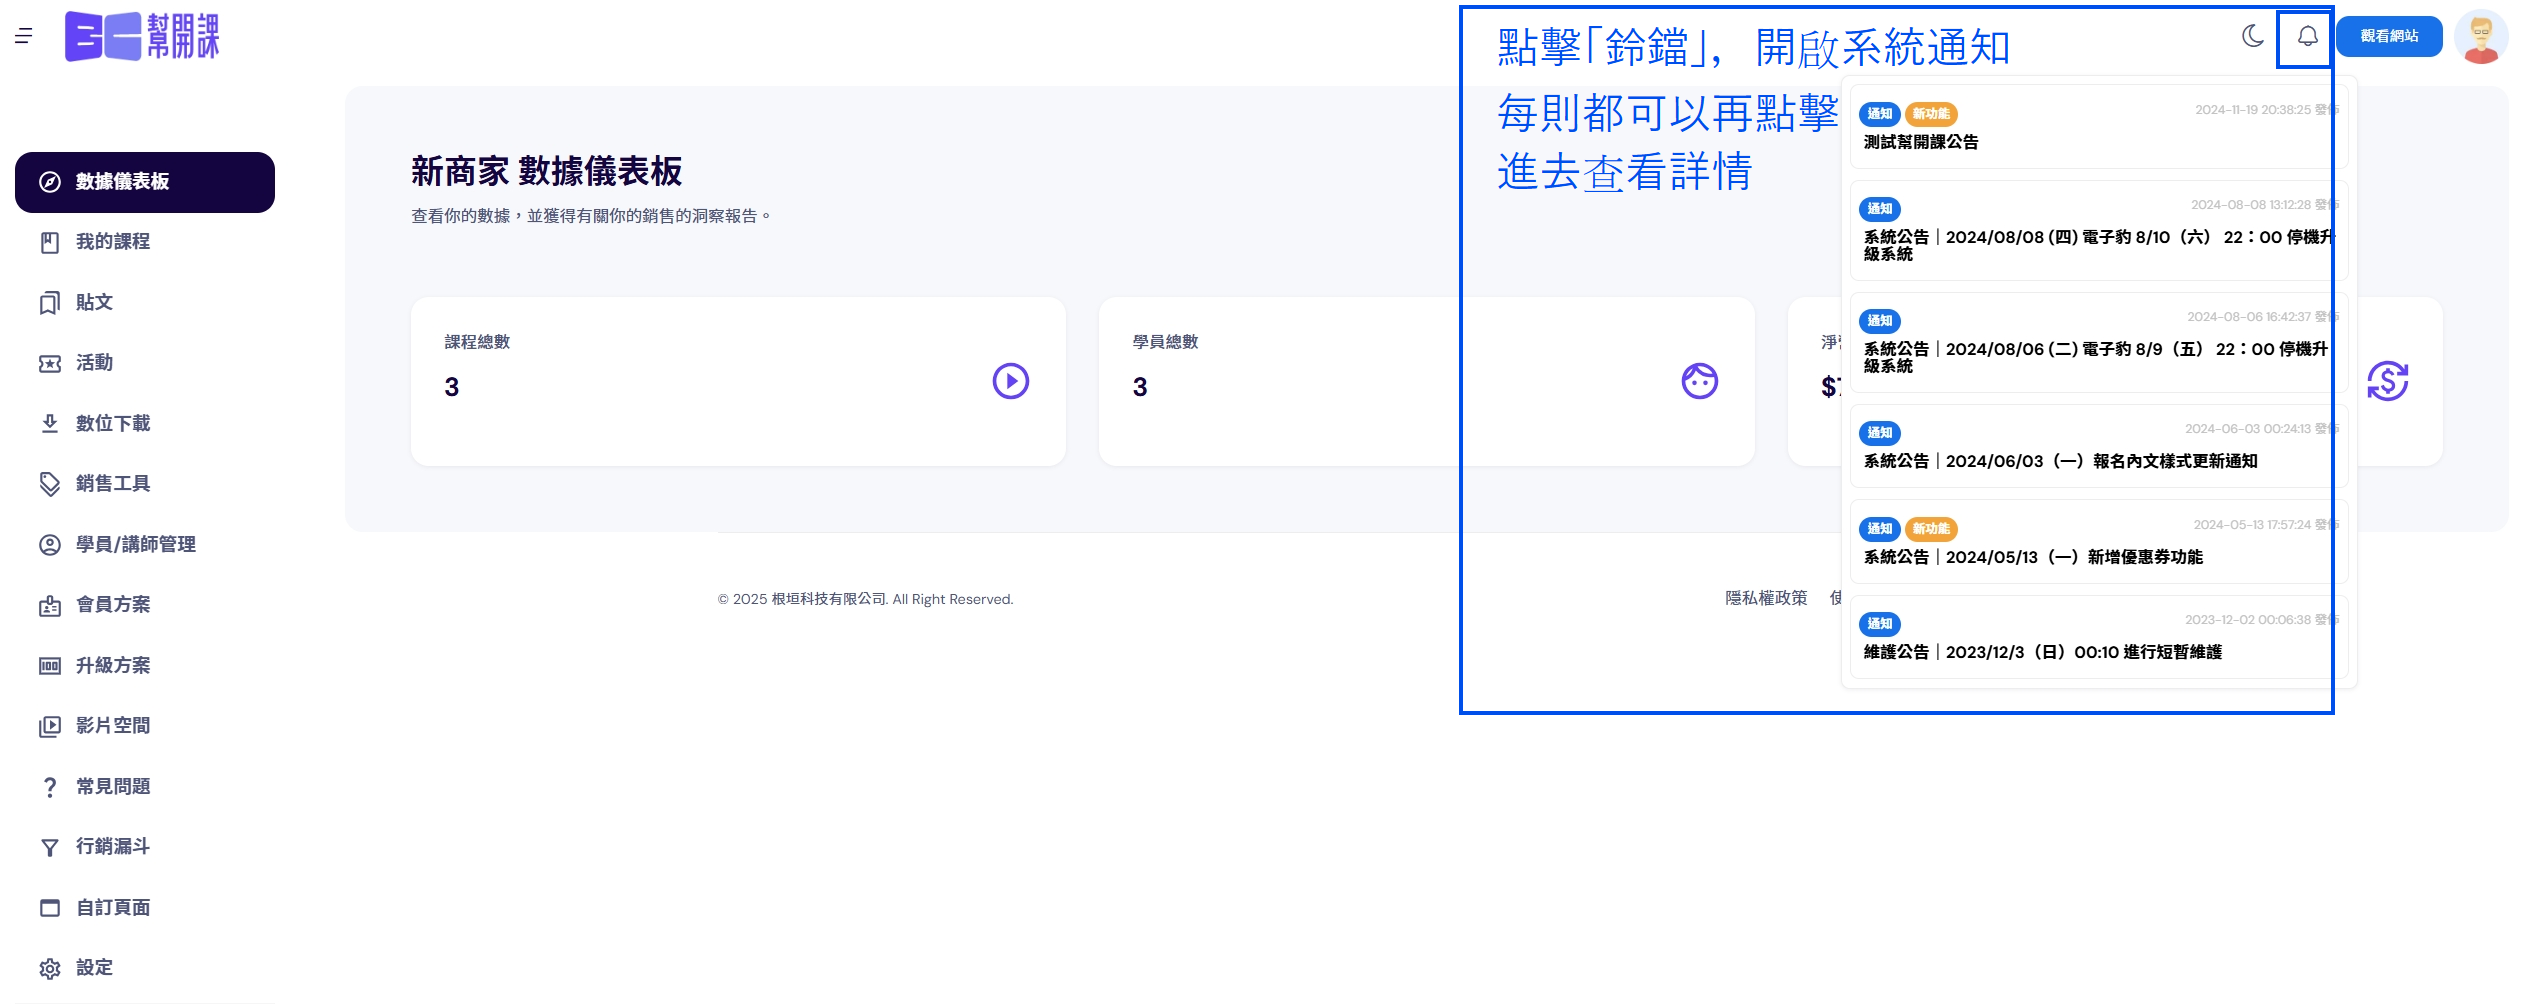Click the 數位下載 download icon
Screen dimensions: 2533x1005
click(x=49, y=424)
